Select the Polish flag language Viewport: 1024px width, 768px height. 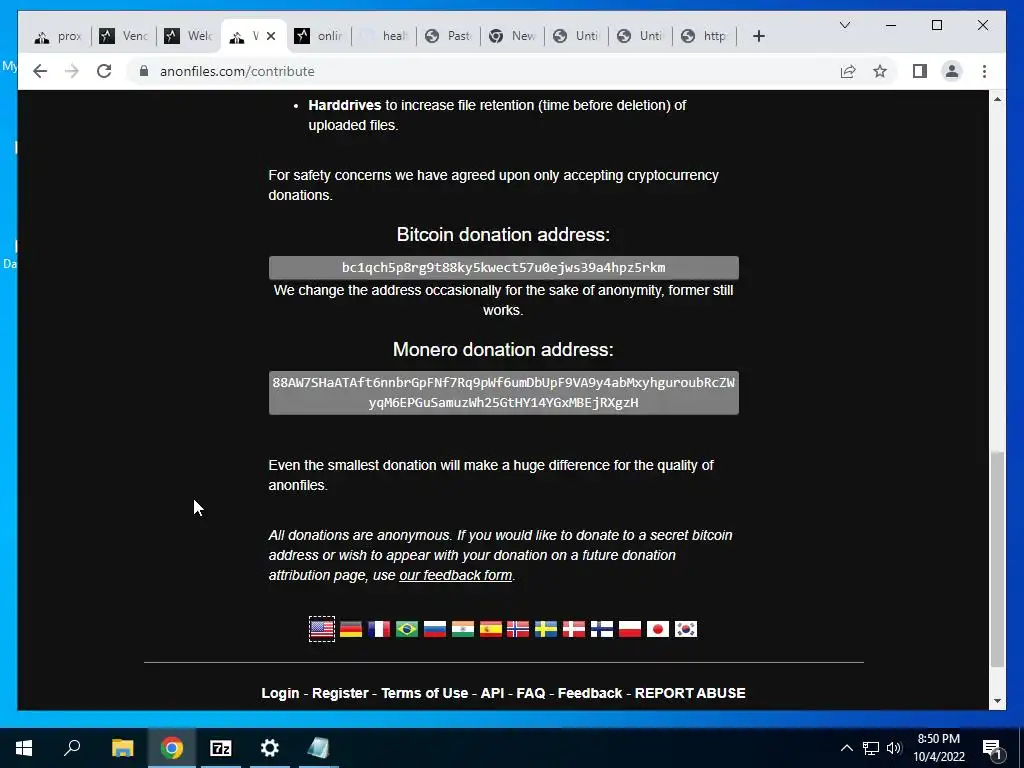coord(630,629)
